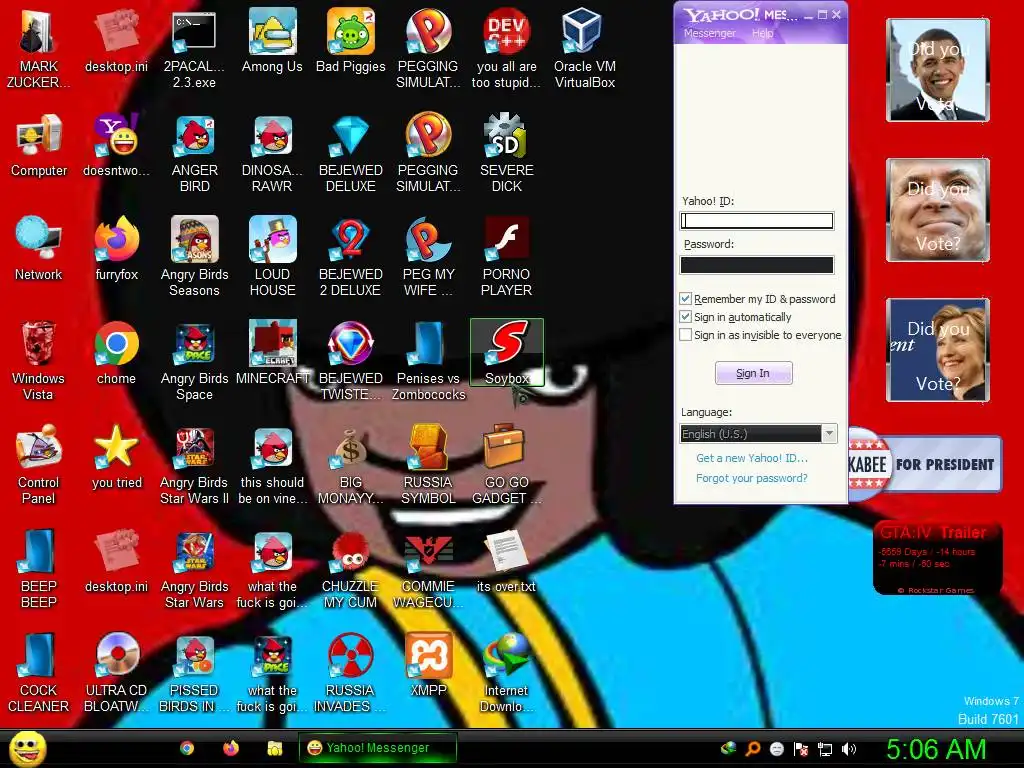Image resolution: width=1024 pixels, height=768 pixels.
Task: Open the you tried star icon
Action: click(x=117, y=457)
